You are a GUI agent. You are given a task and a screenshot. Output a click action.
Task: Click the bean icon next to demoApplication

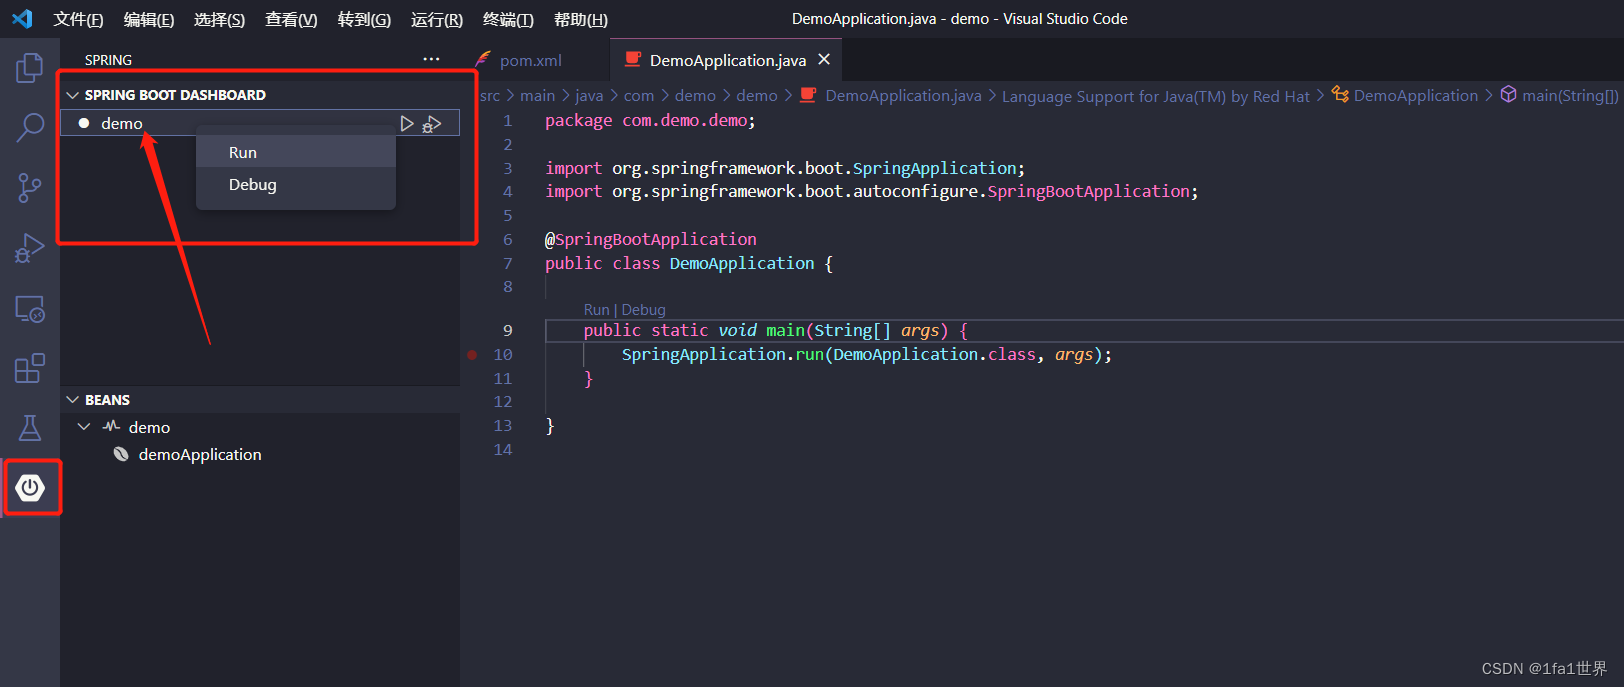point(121,454)
